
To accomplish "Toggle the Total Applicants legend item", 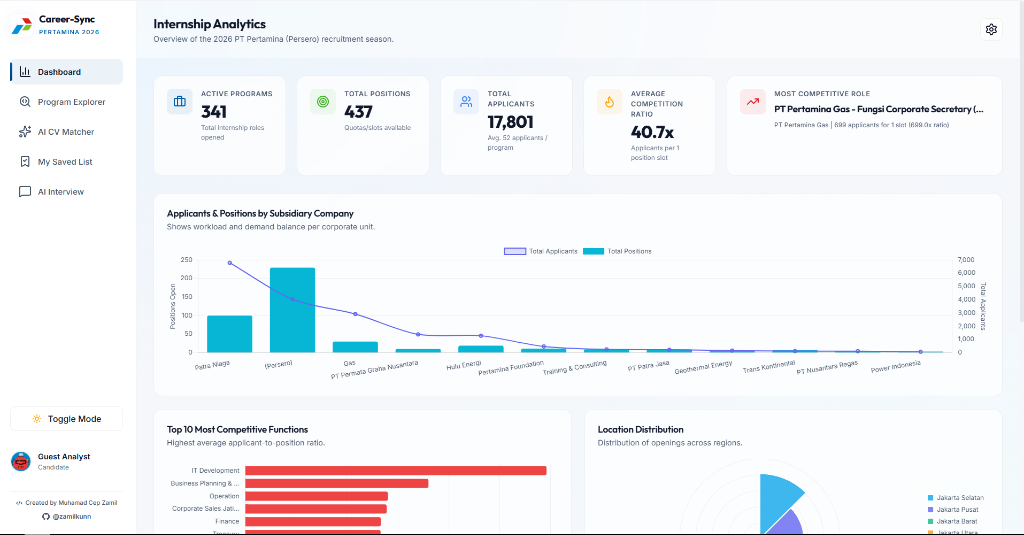I will pyautogui.click(x=541, y=251).
